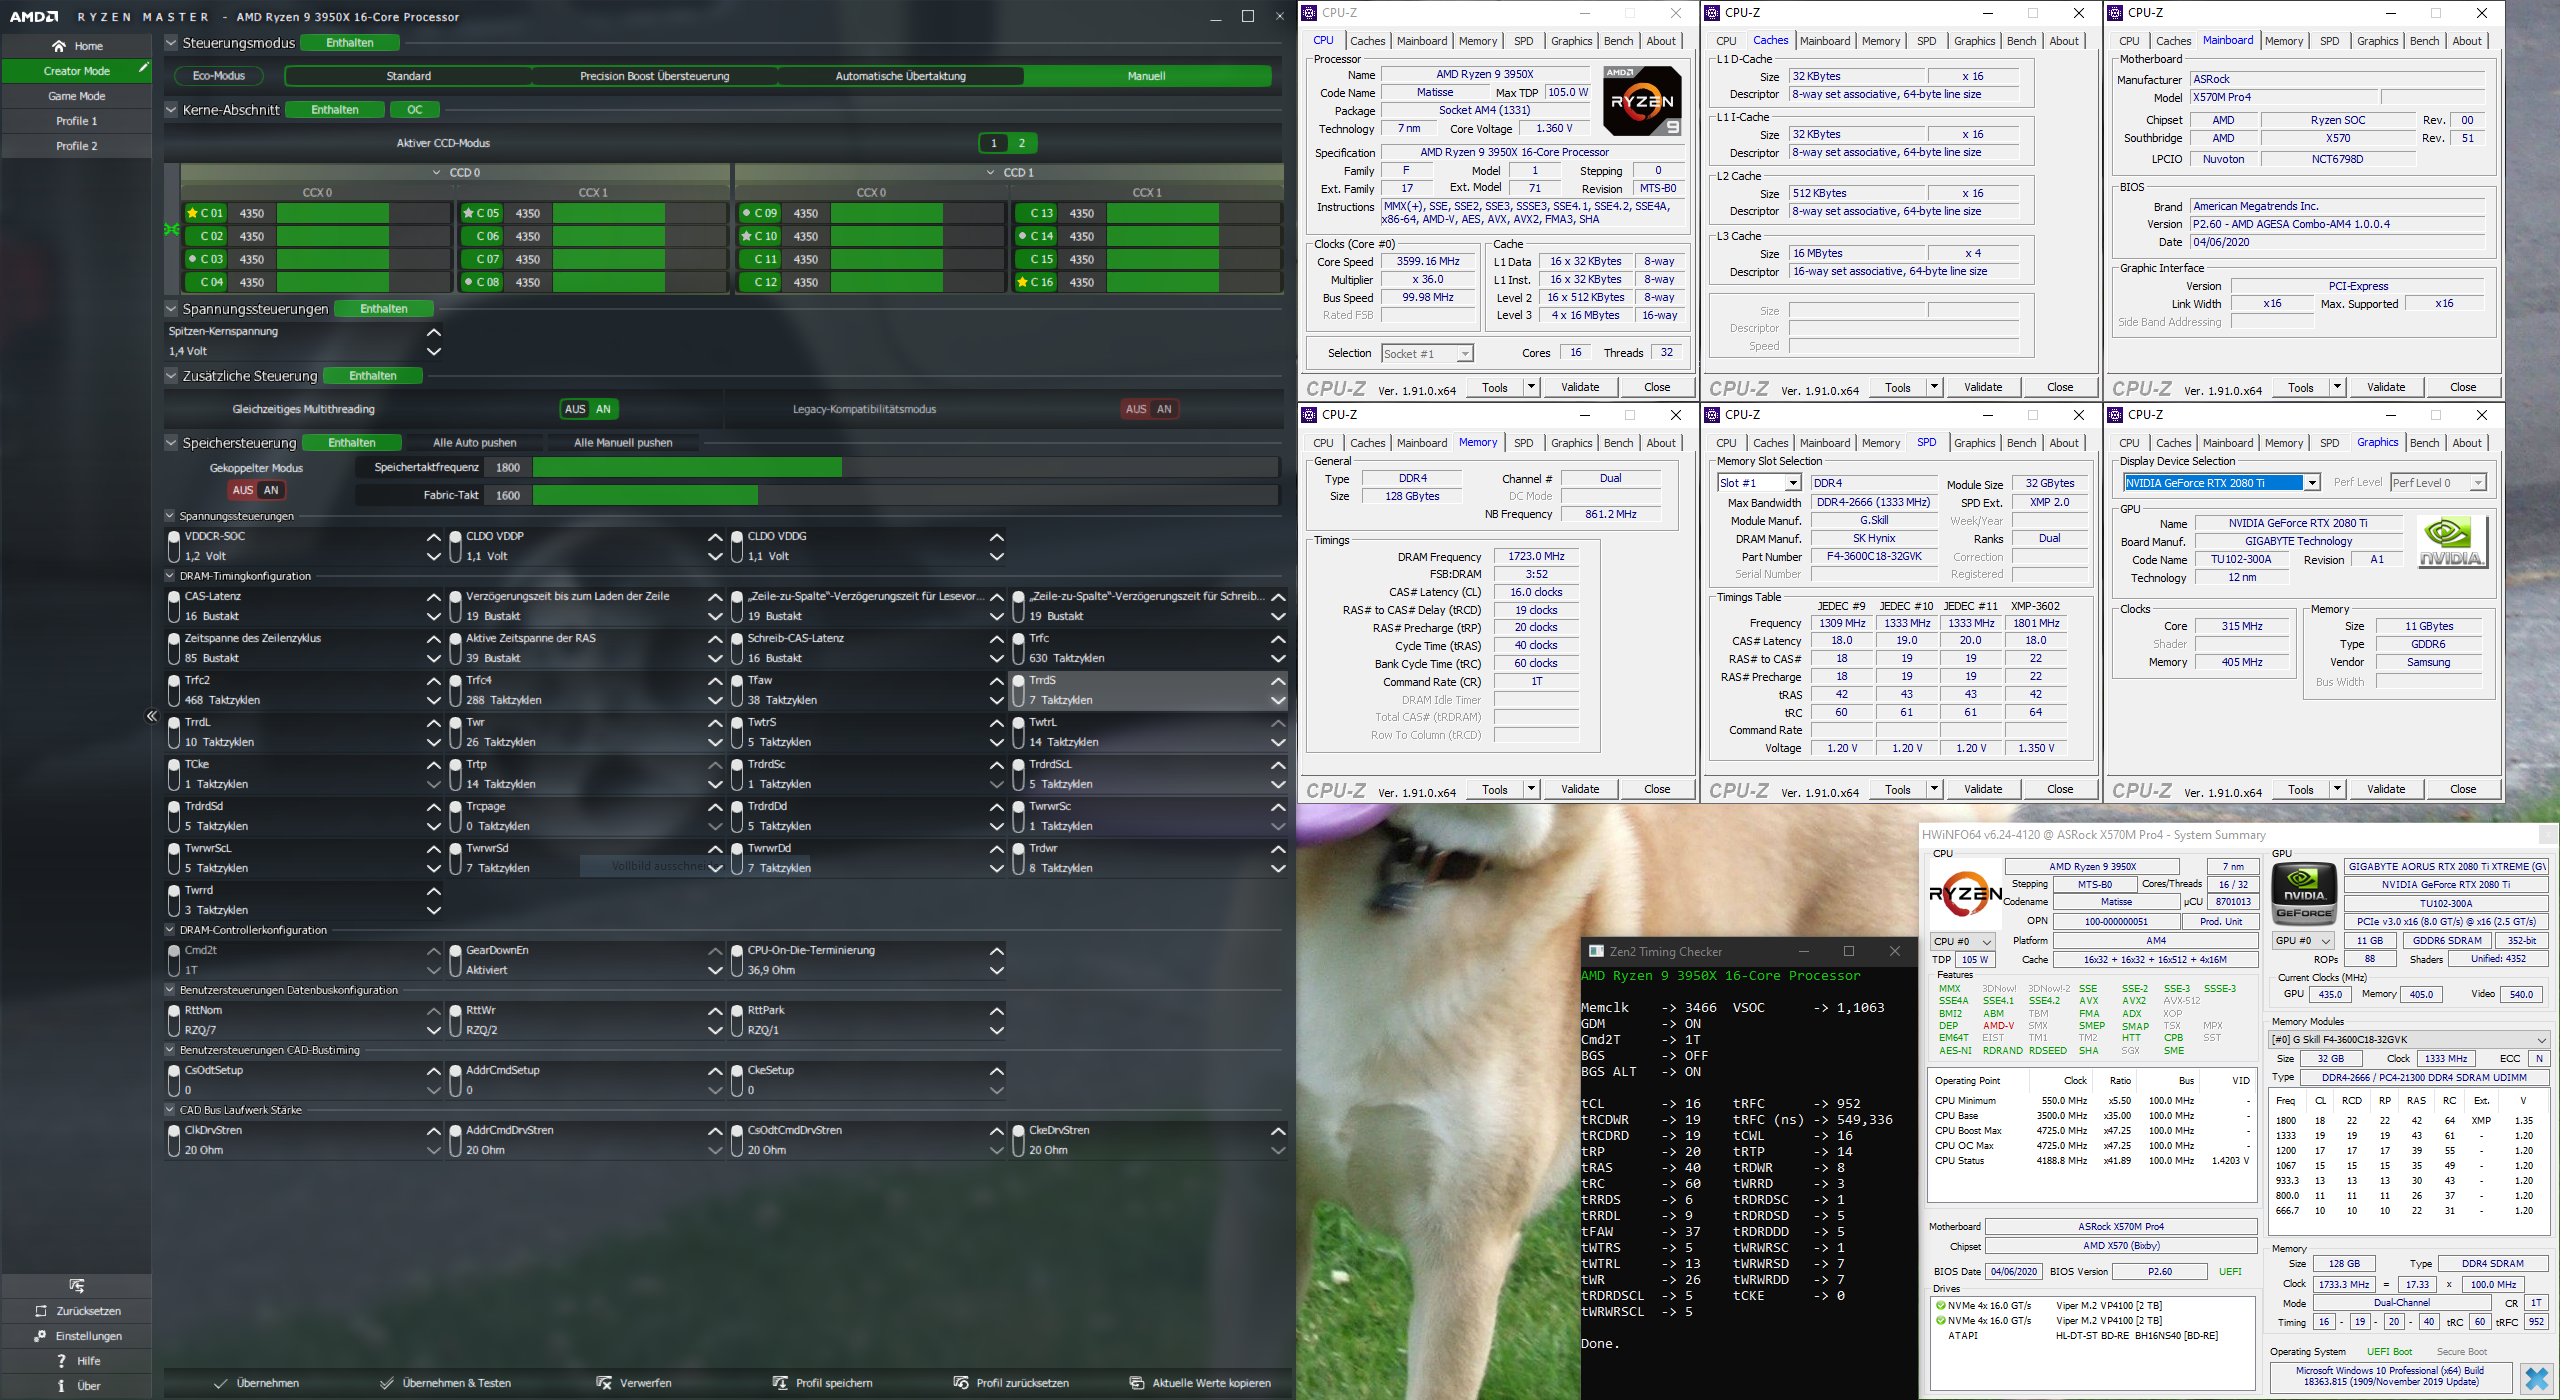Set Legacy-Kompatibilitätsmodus toggle to AN
The image size is (2560, 1400).
(x=1164, y=409)
